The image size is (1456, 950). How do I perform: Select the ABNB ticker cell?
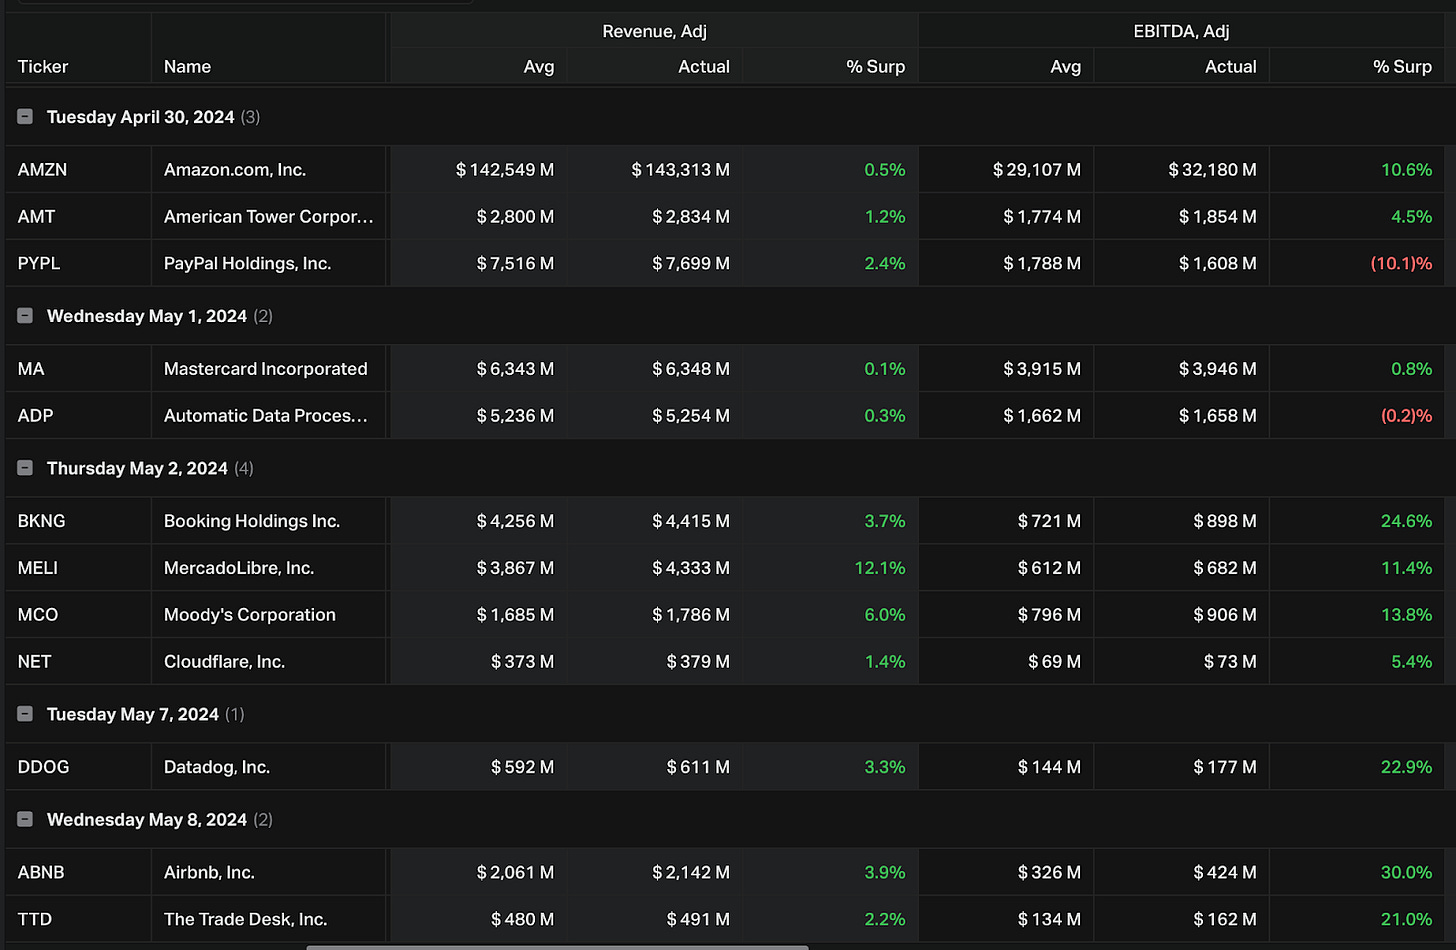click(78, 872)
